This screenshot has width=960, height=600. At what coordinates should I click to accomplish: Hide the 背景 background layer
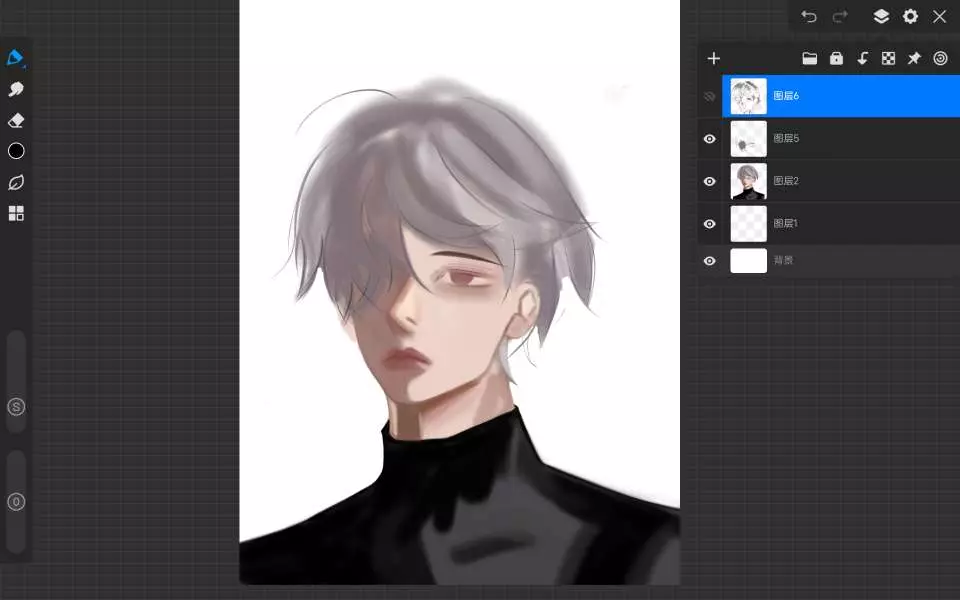[x=710, y=261]
